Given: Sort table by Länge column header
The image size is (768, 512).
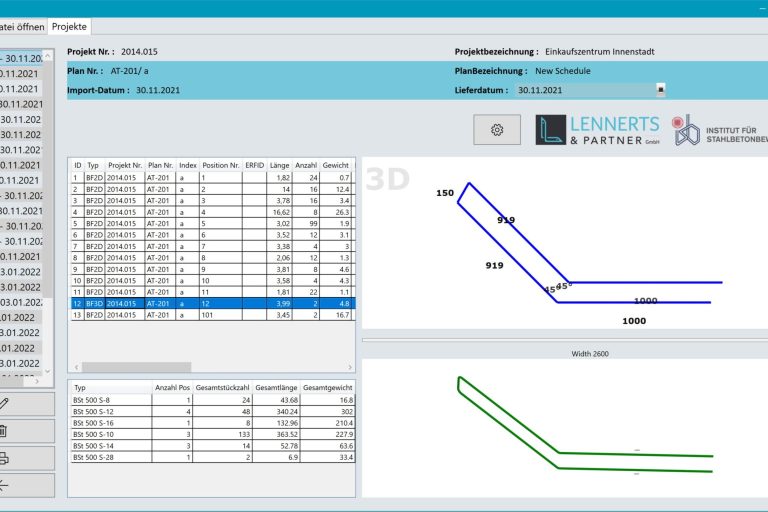Looking at the screenshot, I should (279, 164).
